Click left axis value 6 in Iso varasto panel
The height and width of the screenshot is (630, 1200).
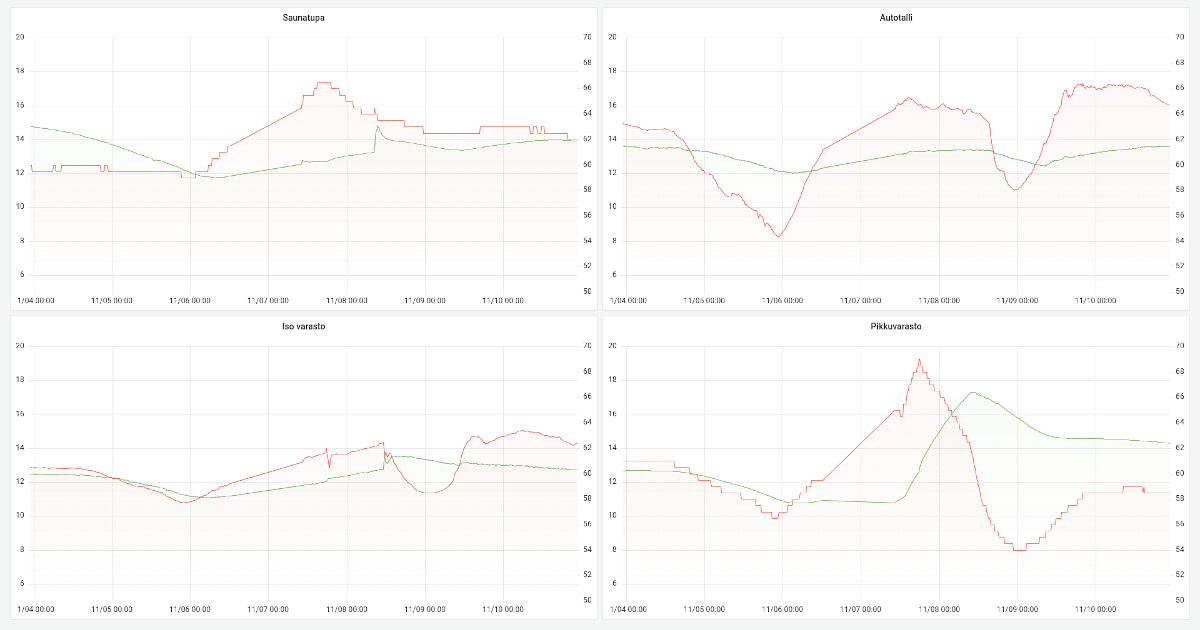point(21,584)
